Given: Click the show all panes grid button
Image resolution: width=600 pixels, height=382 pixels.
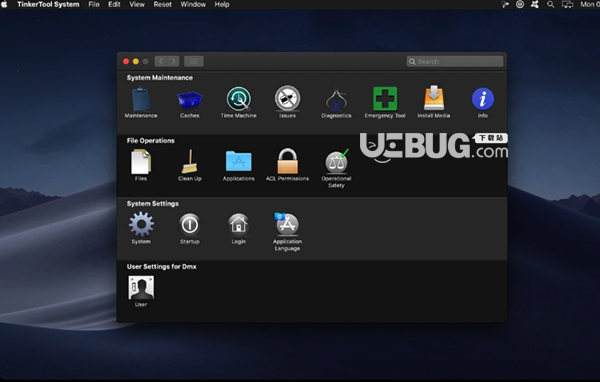Looking at the screenshot, I should click(x=194, y=61).
